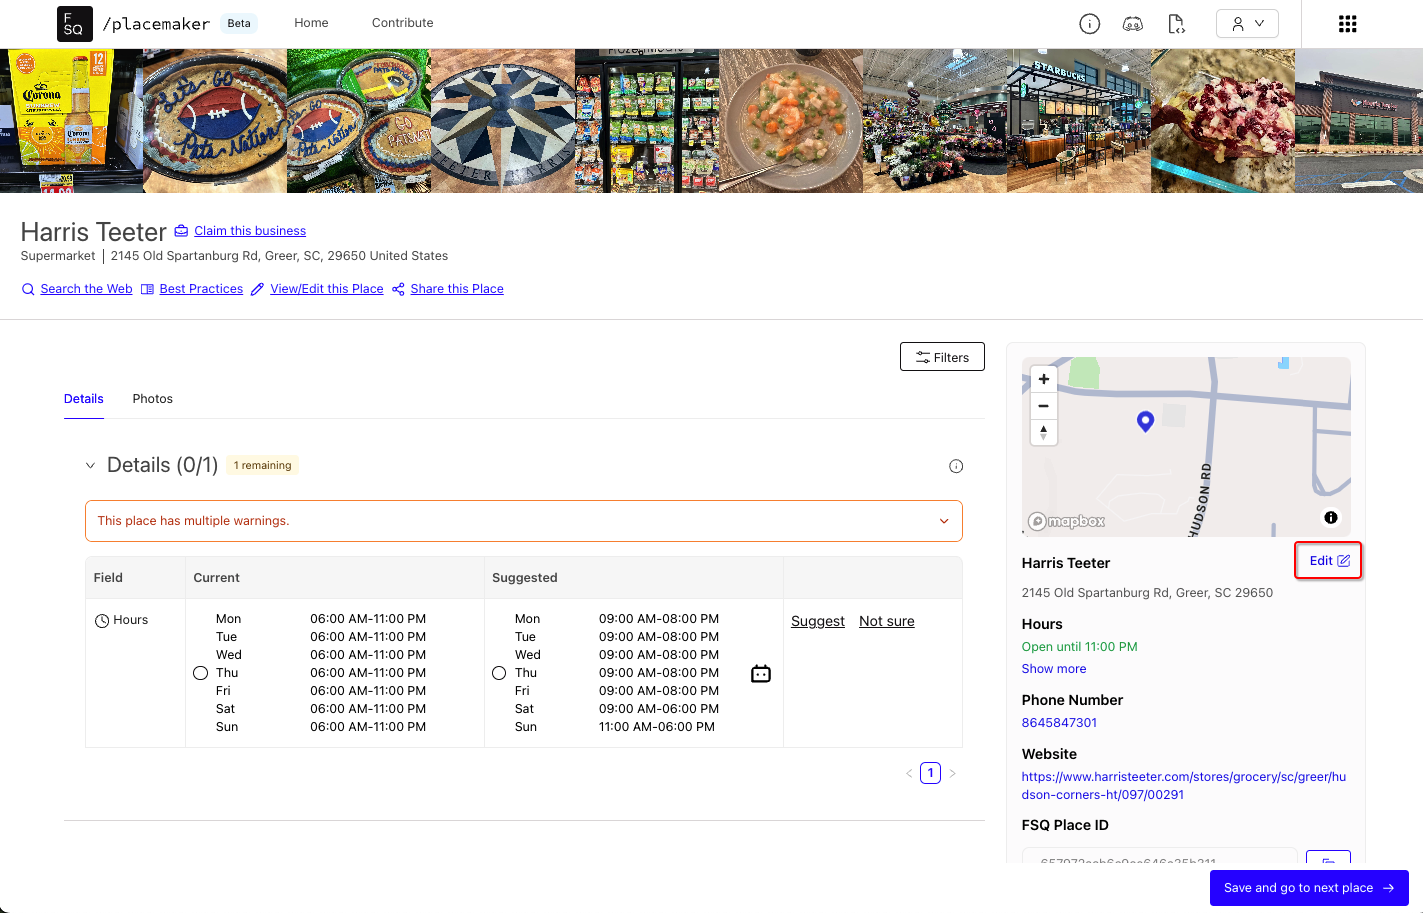Viewport: 1423px width, 913px height.
Task: Click the Beta badge
Action: (239, 23)
